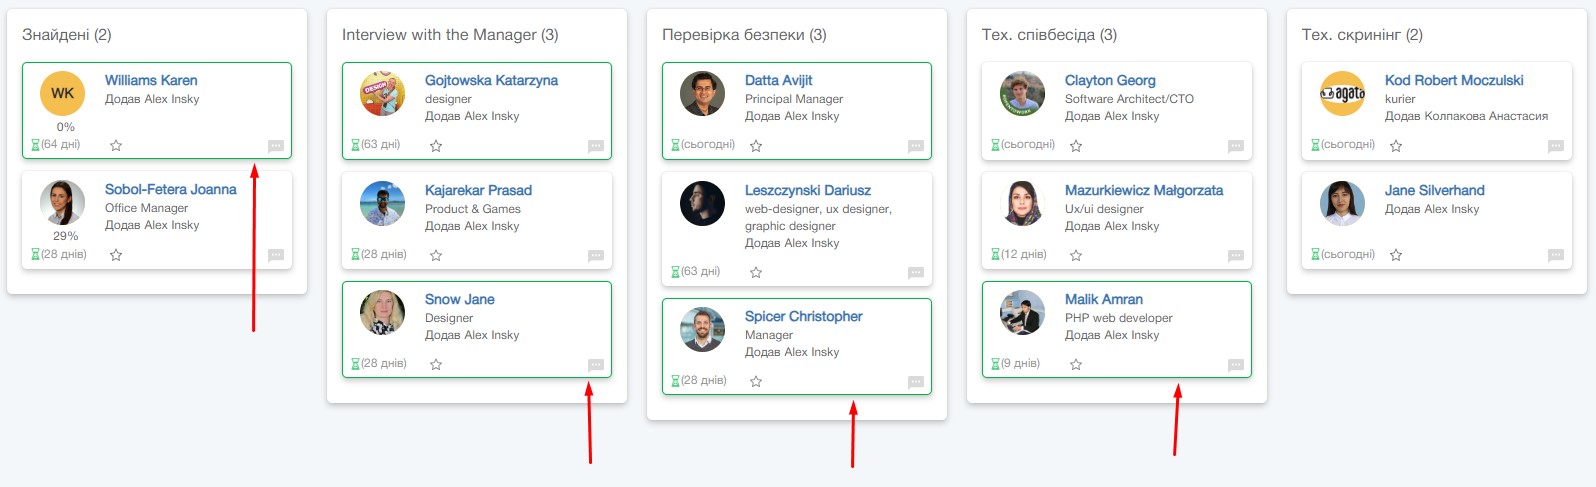Open Williams Karen profile link

coord(151,80)
